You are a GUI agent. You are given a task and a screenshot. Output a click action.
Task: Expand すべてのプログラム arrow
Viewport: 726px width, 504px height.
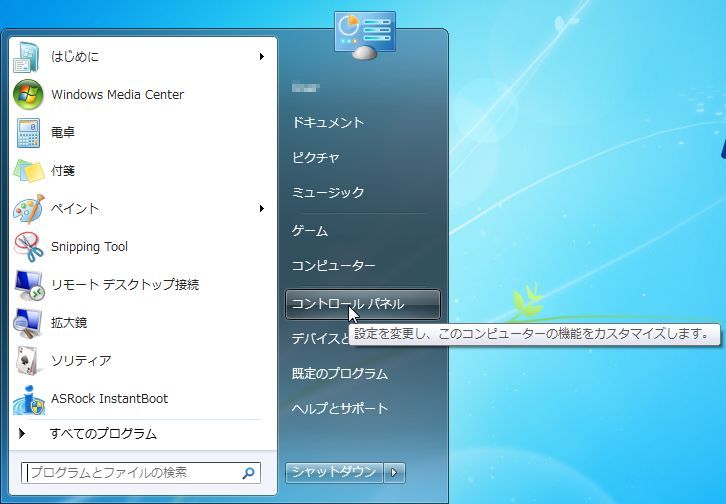[22, 434]
